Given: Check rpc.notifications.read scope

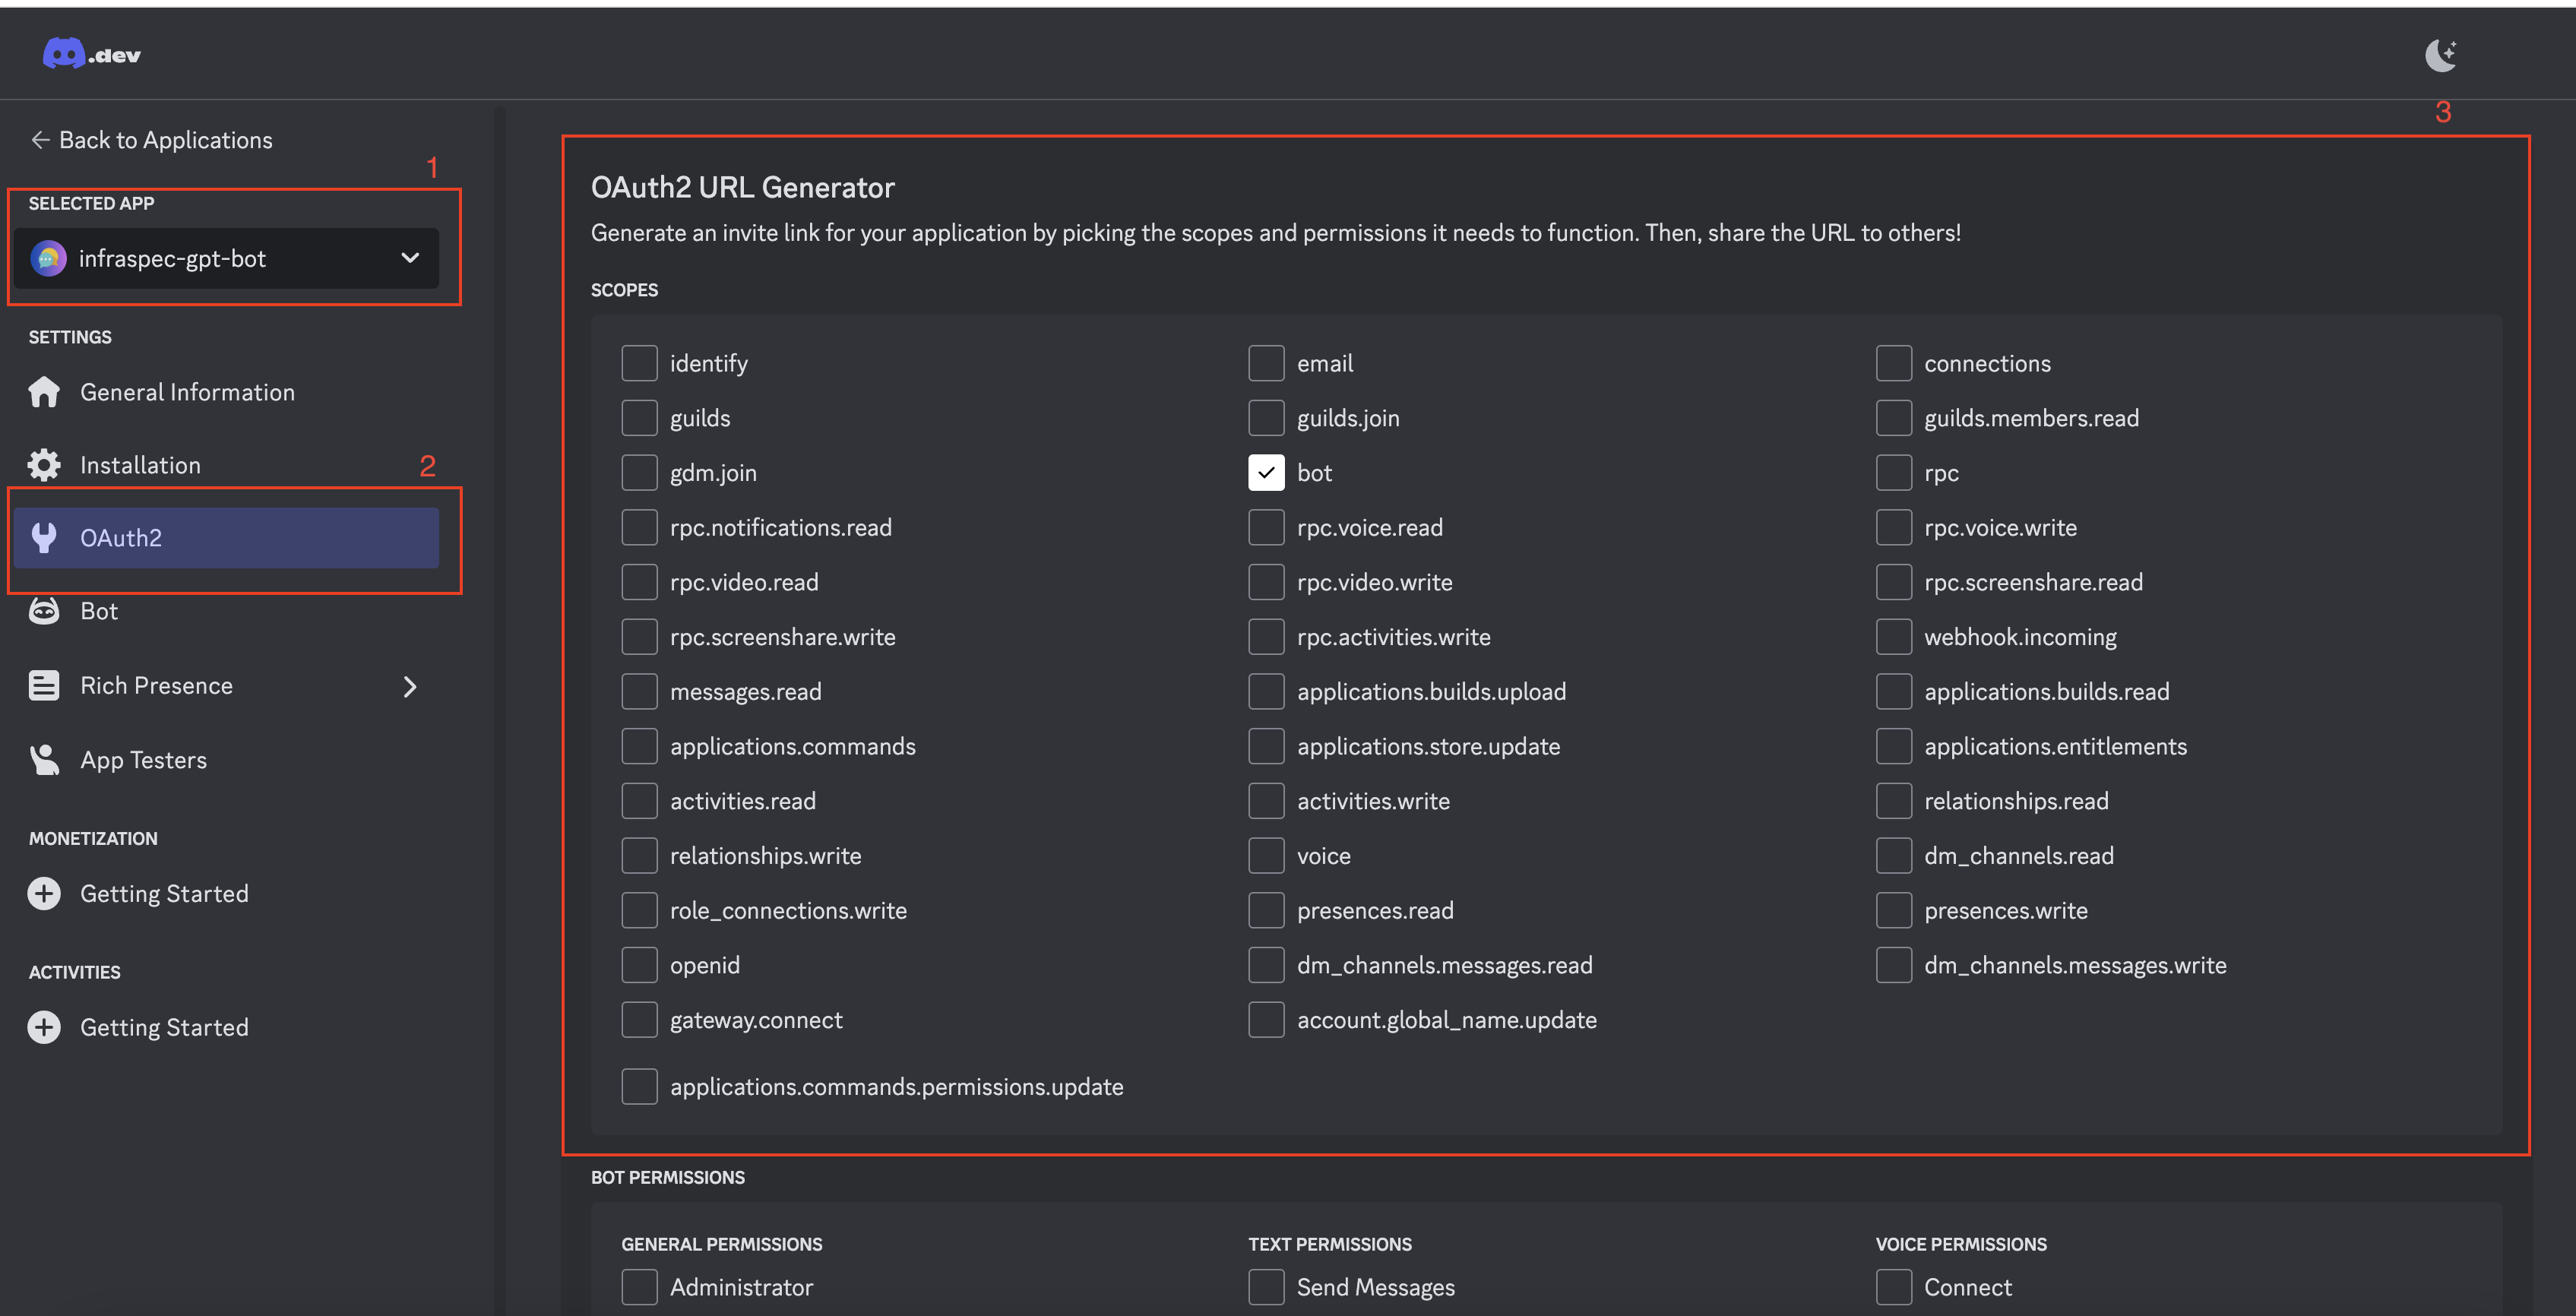Looking at the screenshot, I should tap(639, 528).
